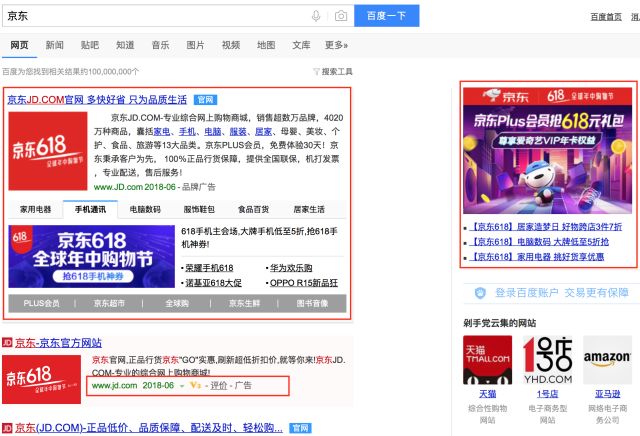640x436 pixels.
Task: Click the blue 官网 badge beside 京东JD.COM官网 title
Action: coord(205,100)
